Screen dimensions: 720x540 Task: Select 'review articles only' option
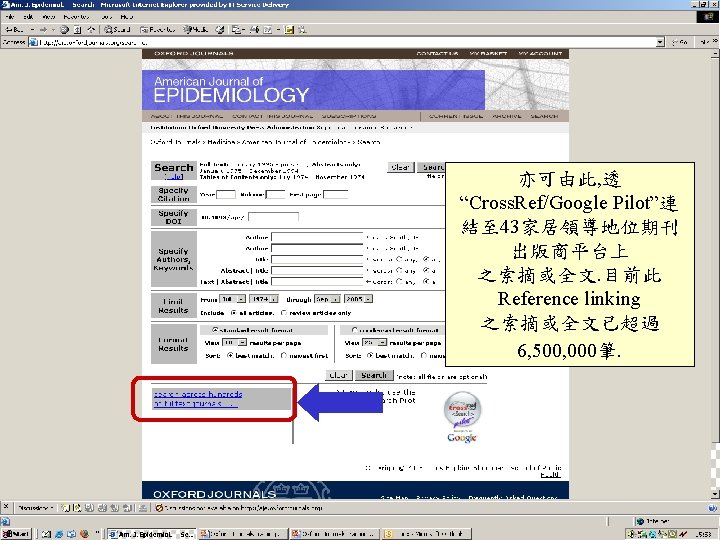click(284, 313)
